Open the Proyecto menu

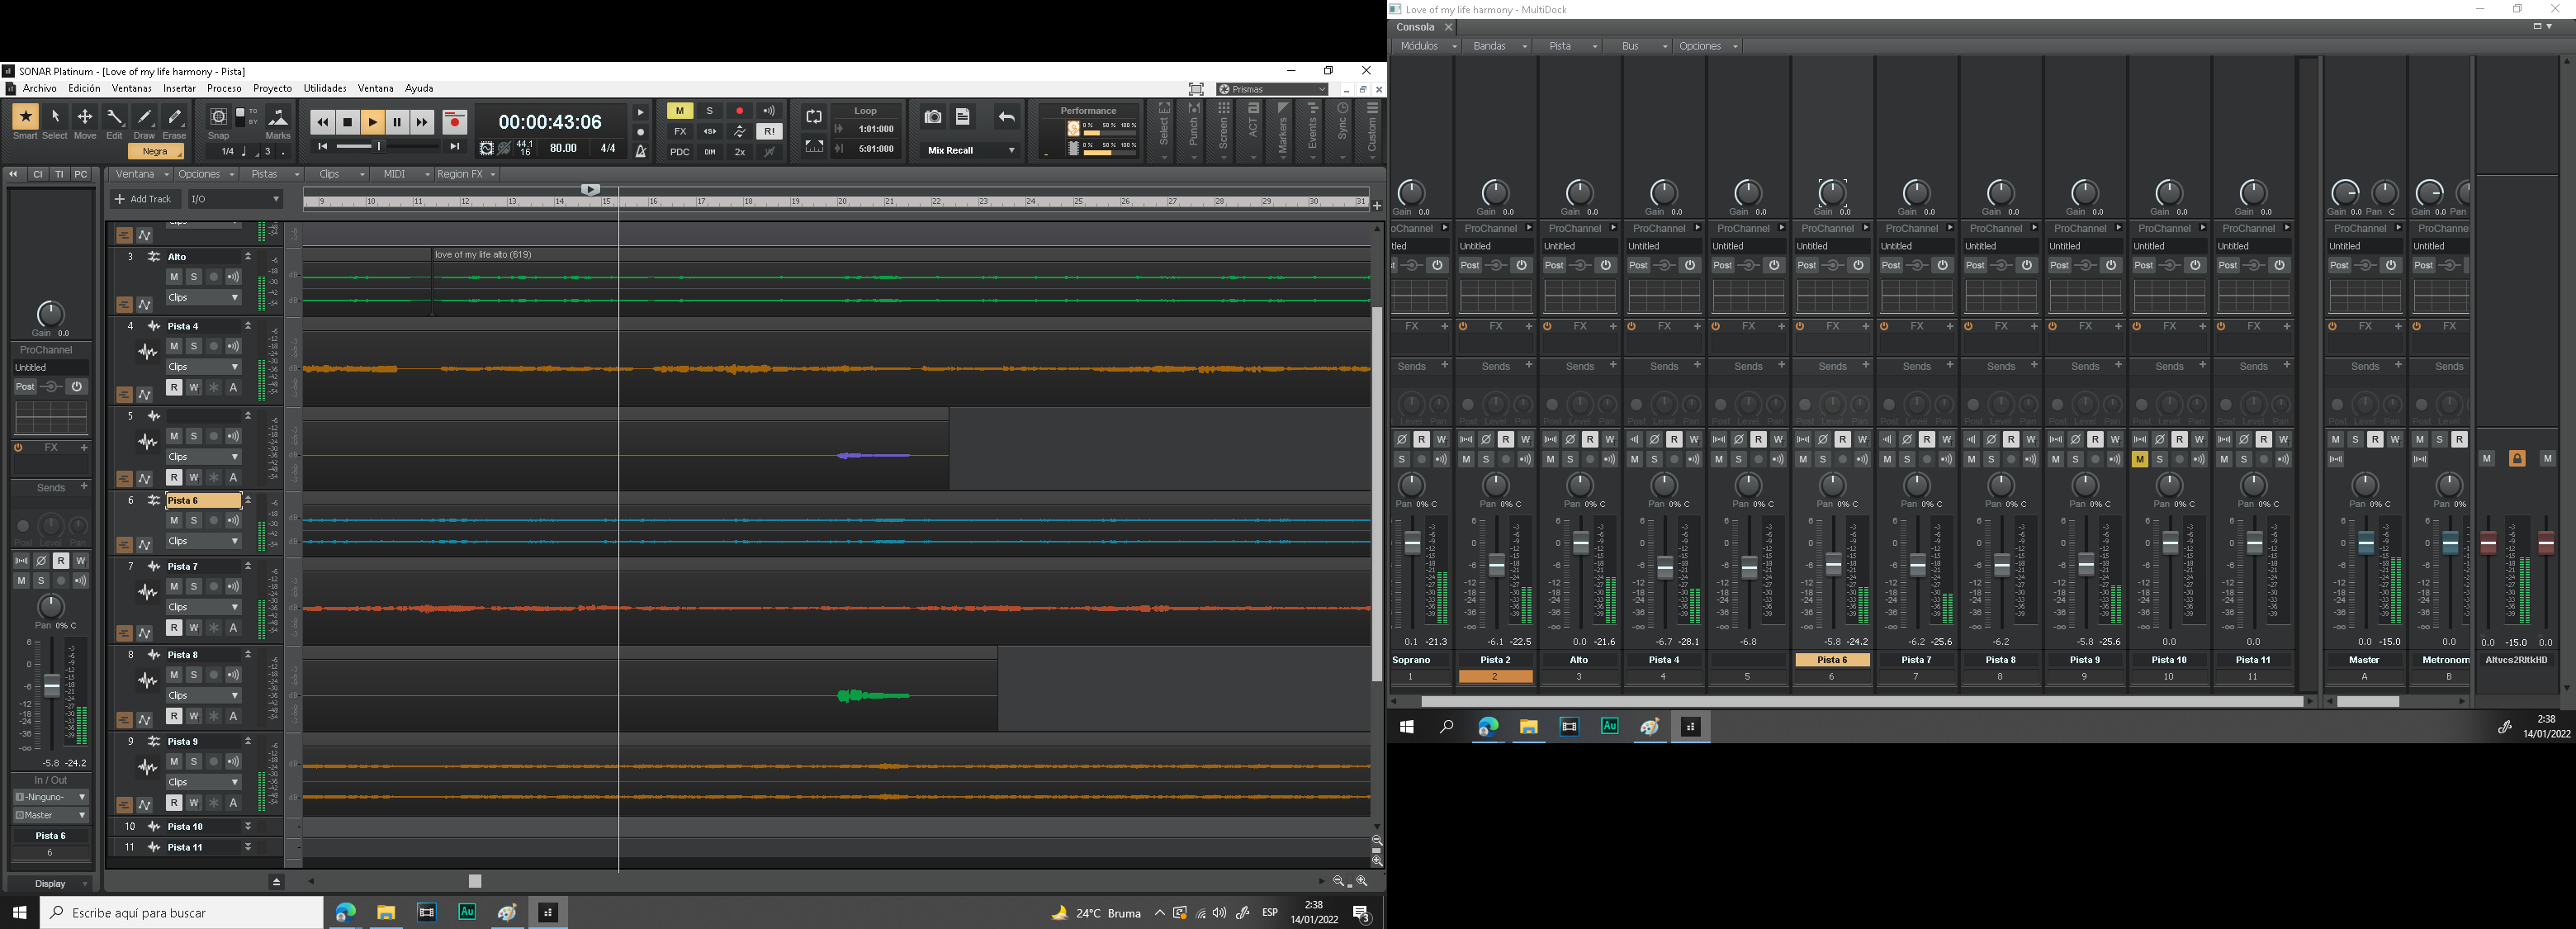coord(272,88)
